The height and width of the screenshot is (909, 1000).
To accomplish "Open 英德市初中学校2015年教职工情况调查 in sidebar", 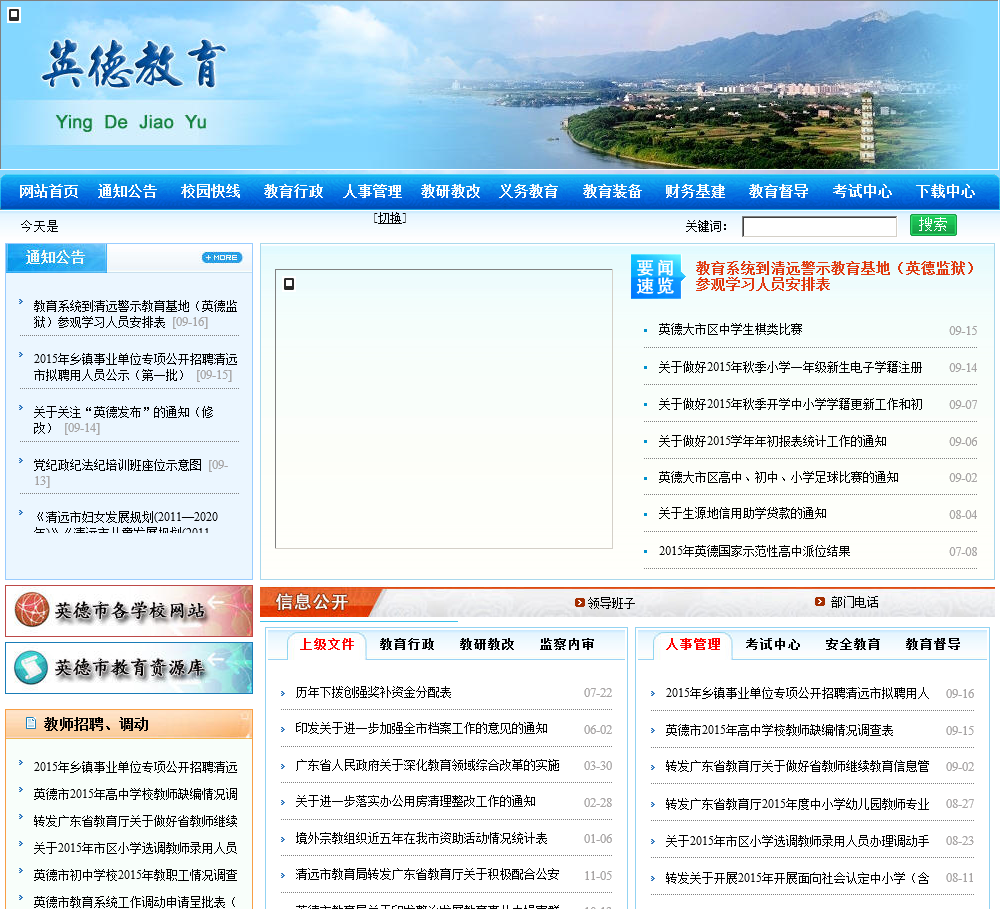I will (x=135, y=875).
